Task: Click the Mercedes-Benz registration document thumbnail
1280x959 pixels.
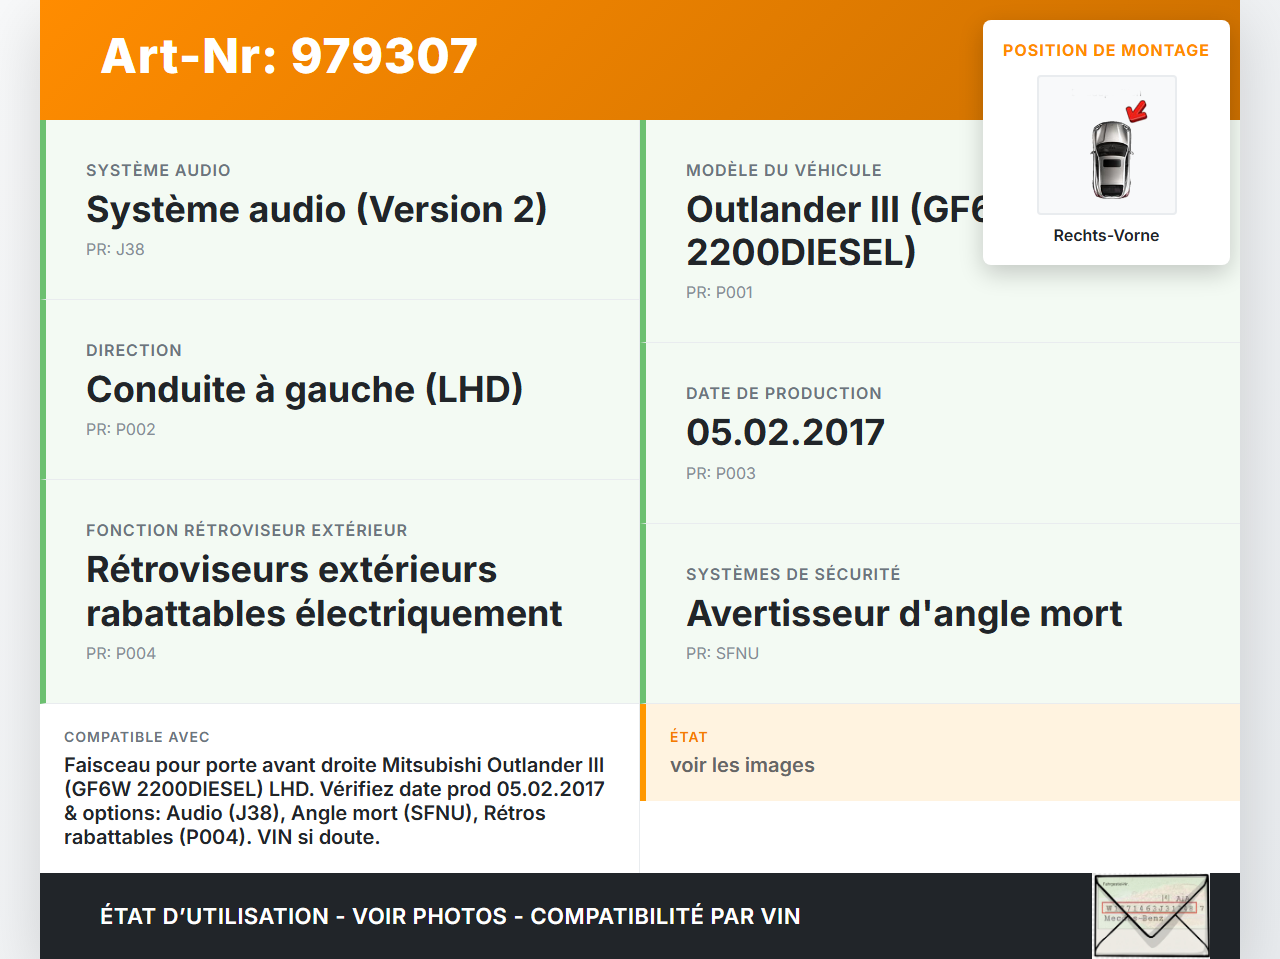Action: 1151,915
